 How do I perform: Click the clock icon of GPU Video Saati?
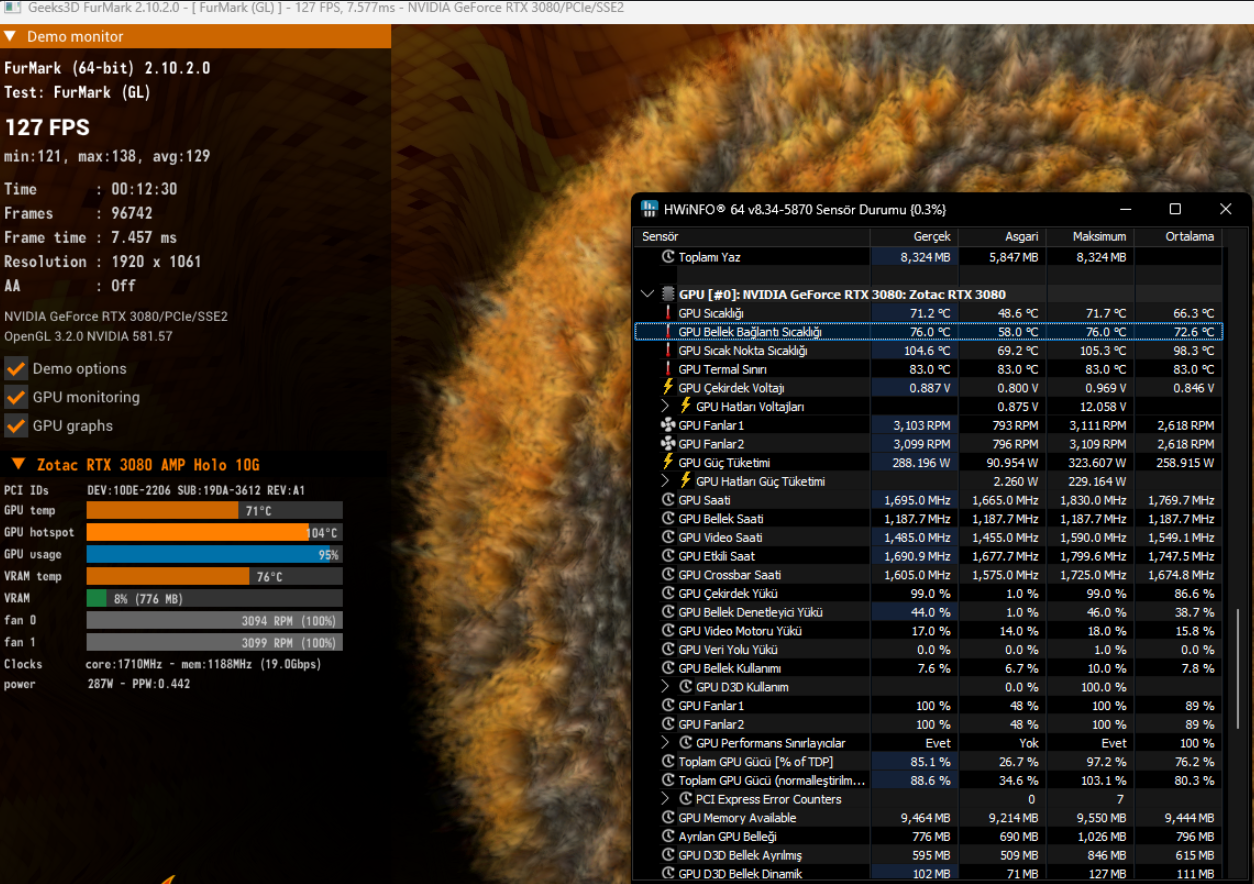click(x=668, y=537)
